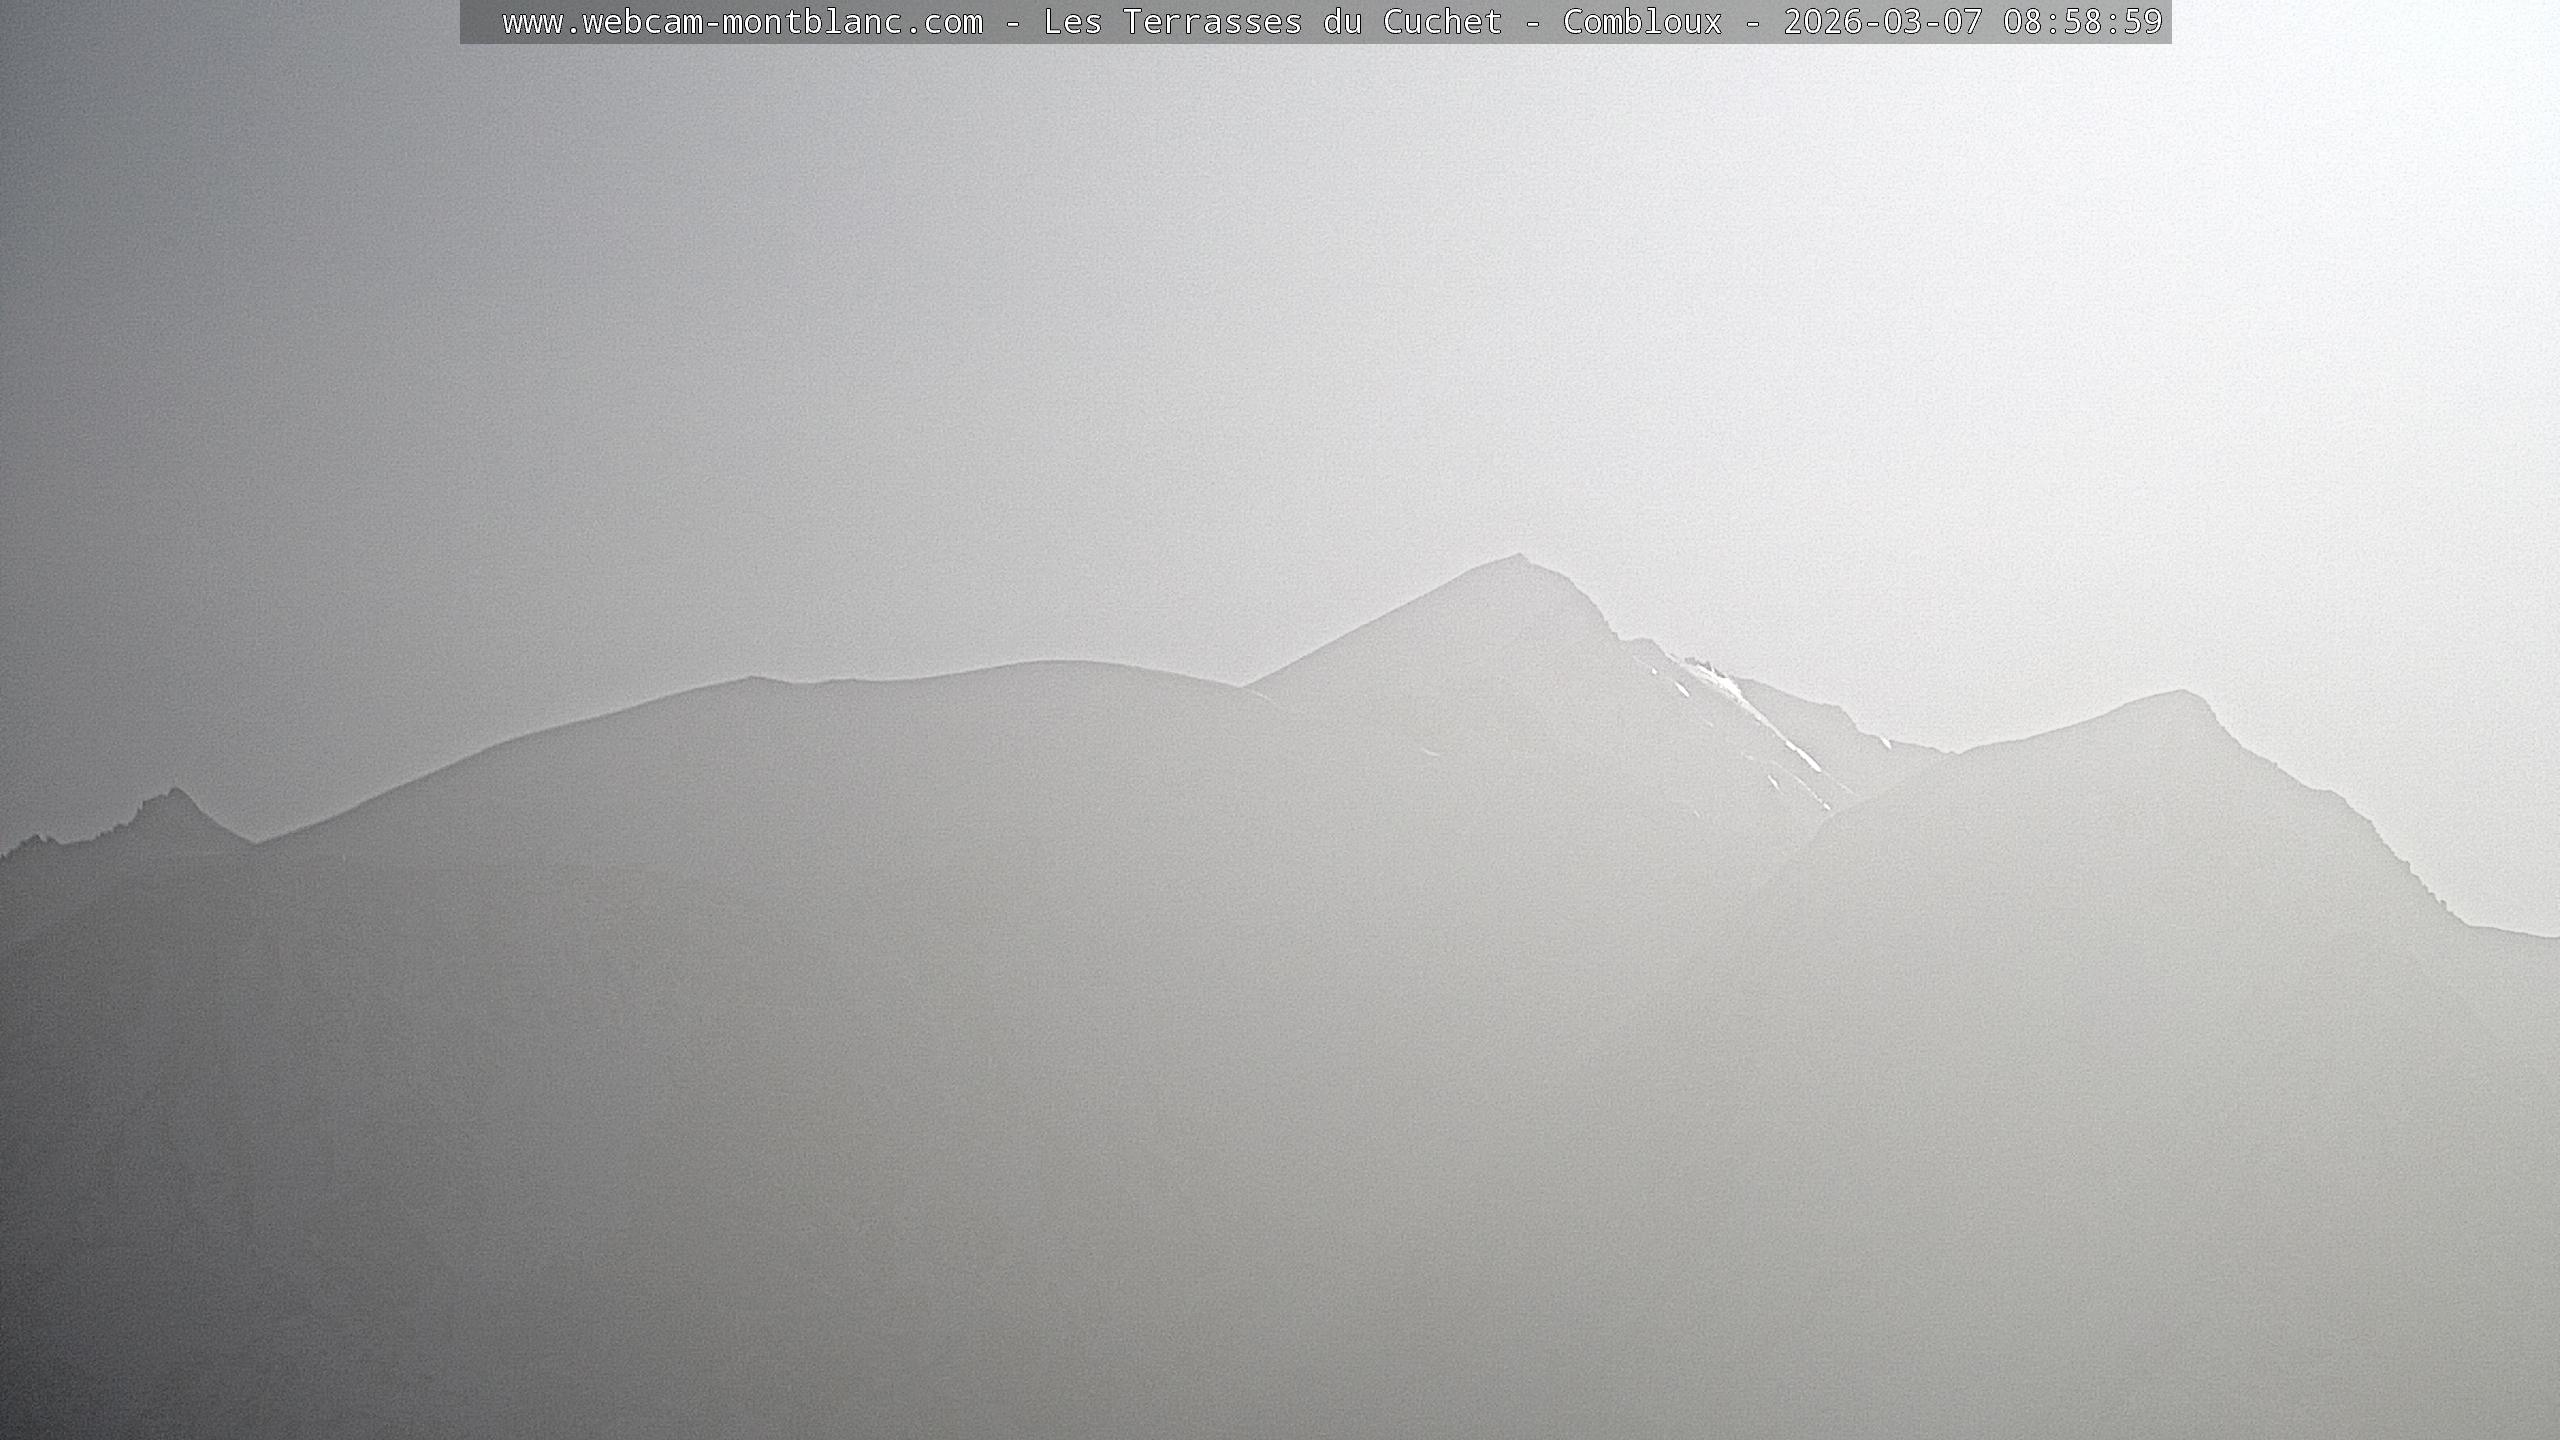2560x1440 pixels.
Task: Click the dark gray sky at top-left corner
Action: (x=60, y=60)
